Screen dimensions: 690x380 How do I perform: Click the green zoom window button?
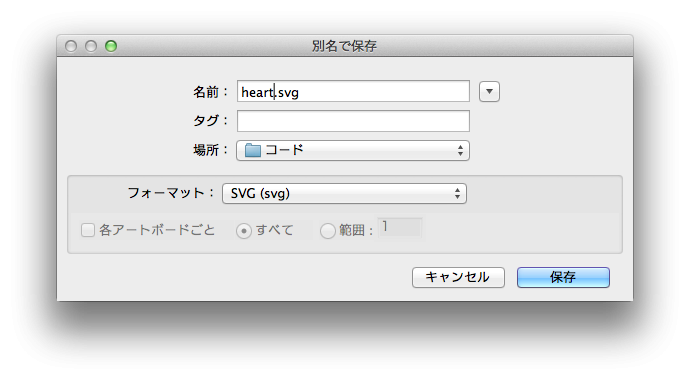point(111,46)
